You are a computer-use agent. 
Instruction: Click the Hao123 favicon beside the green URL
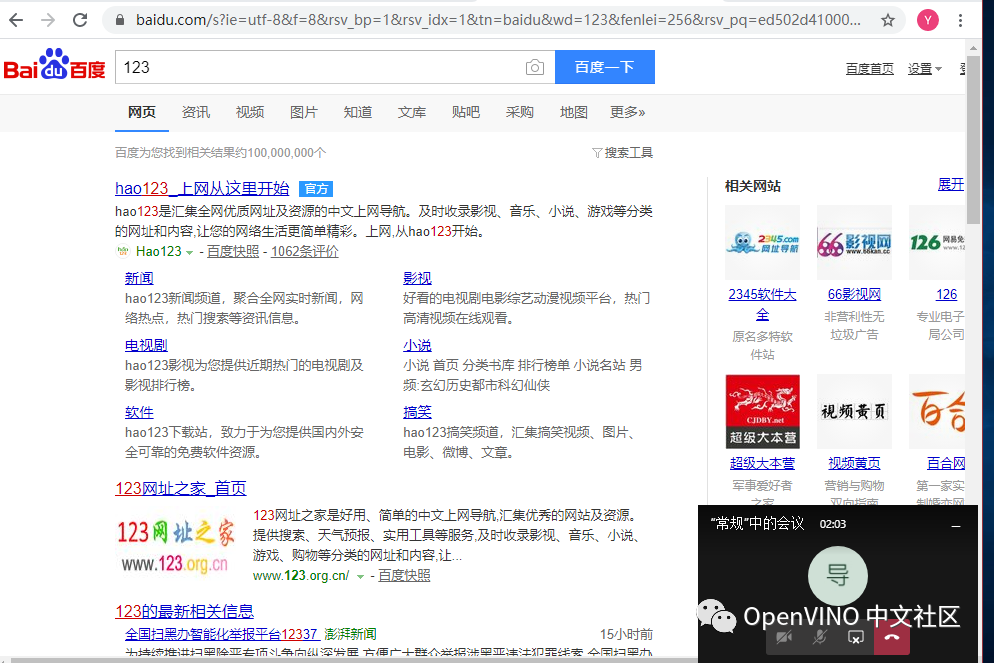click(x=122, y=252)
